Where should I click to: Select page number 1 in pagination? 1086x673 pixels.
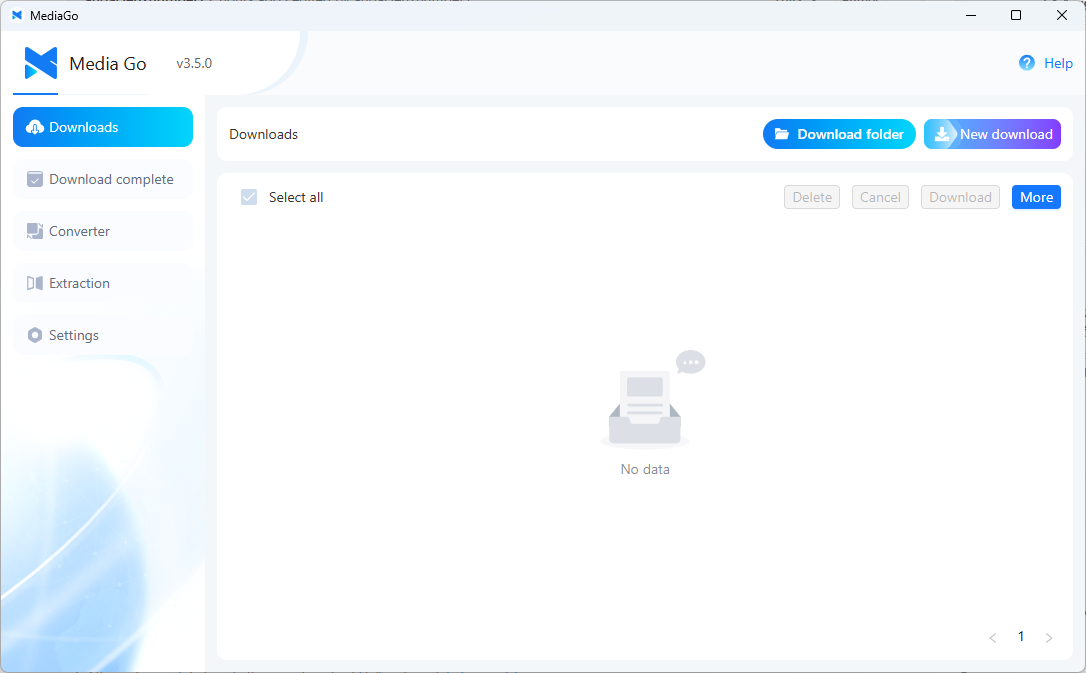(x=1021, y=637)
